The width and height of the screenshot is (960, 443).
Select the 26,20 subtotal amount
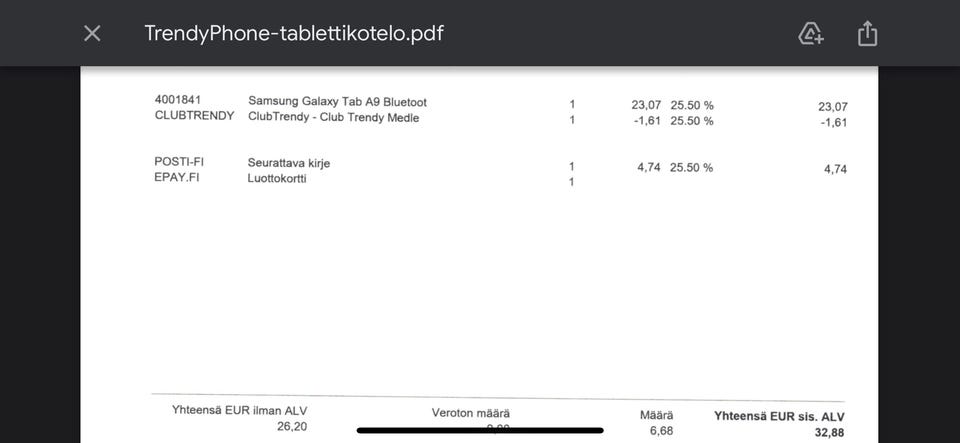(292, 427)
